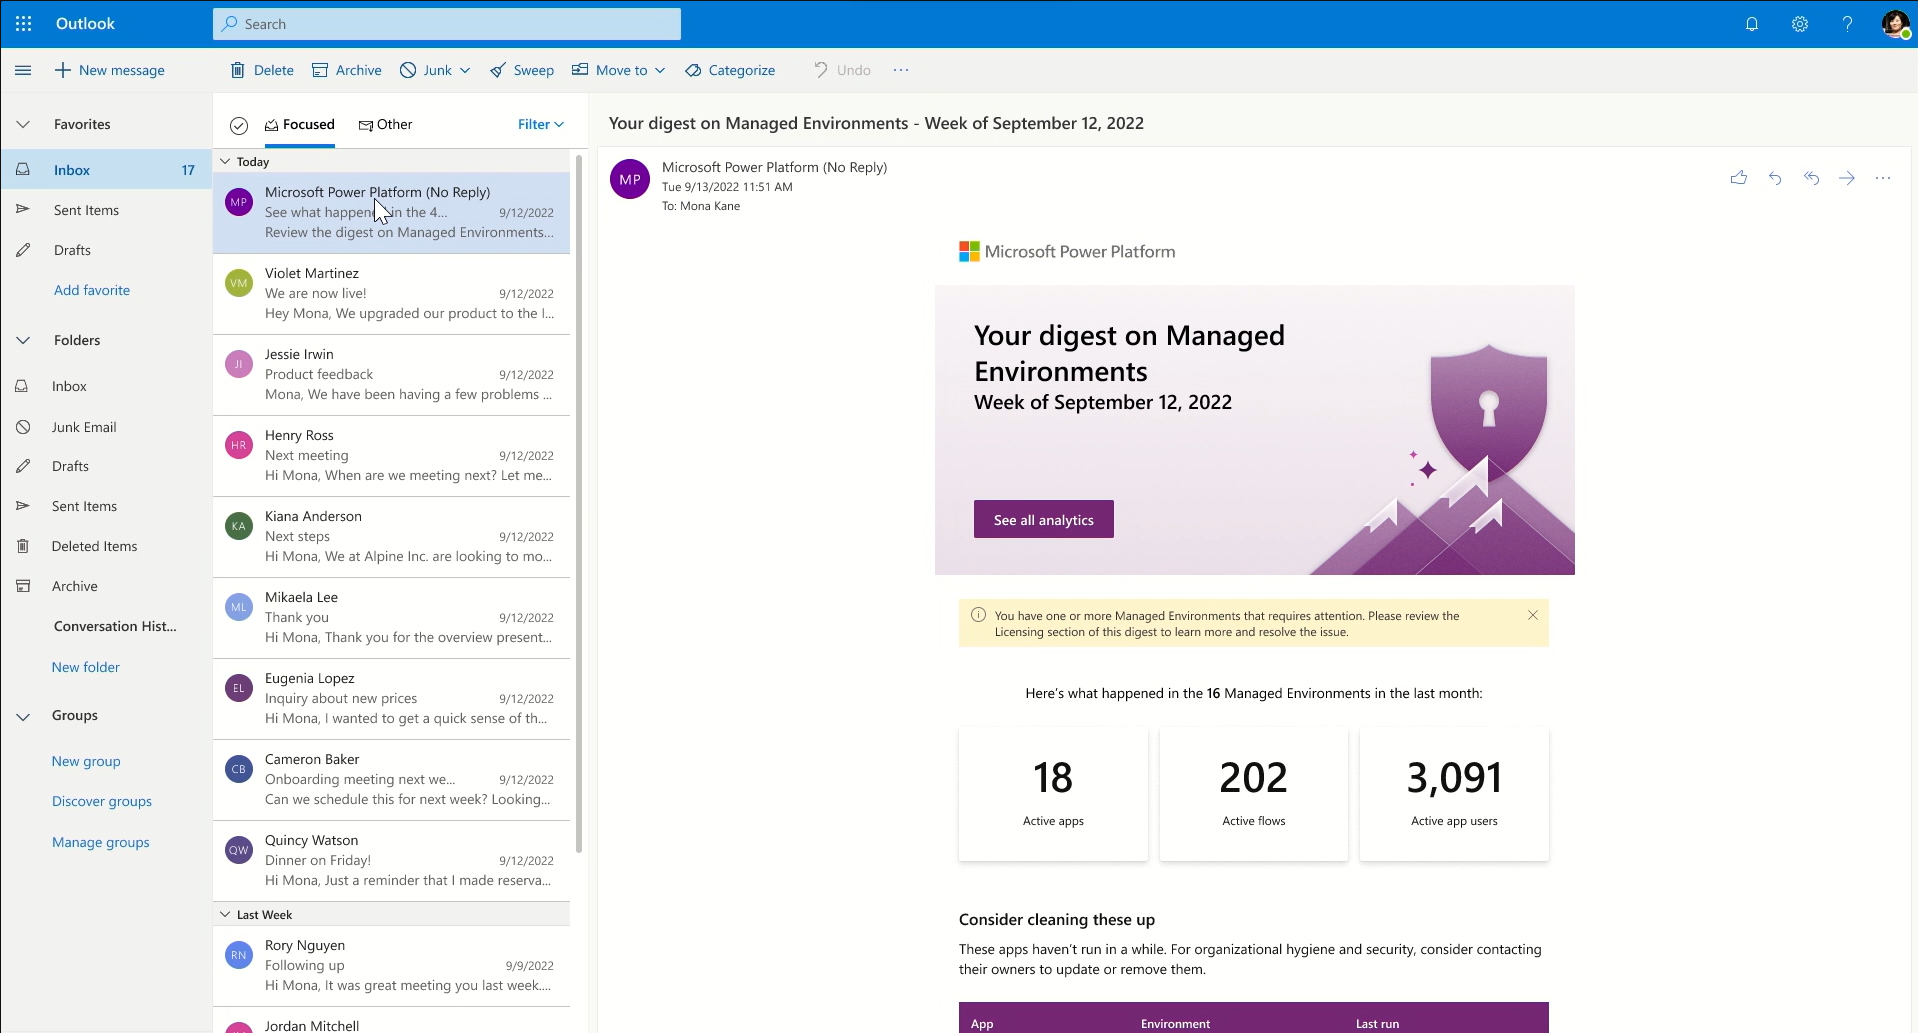Click Quincy Watson's QW avatar
Screen dimensions: 1918x1033
point(239,850)
